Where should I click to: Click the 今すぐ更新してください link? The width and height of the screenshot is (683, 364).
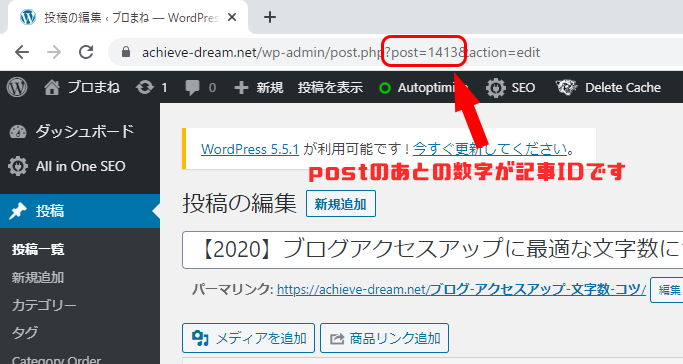pos(490,149)
